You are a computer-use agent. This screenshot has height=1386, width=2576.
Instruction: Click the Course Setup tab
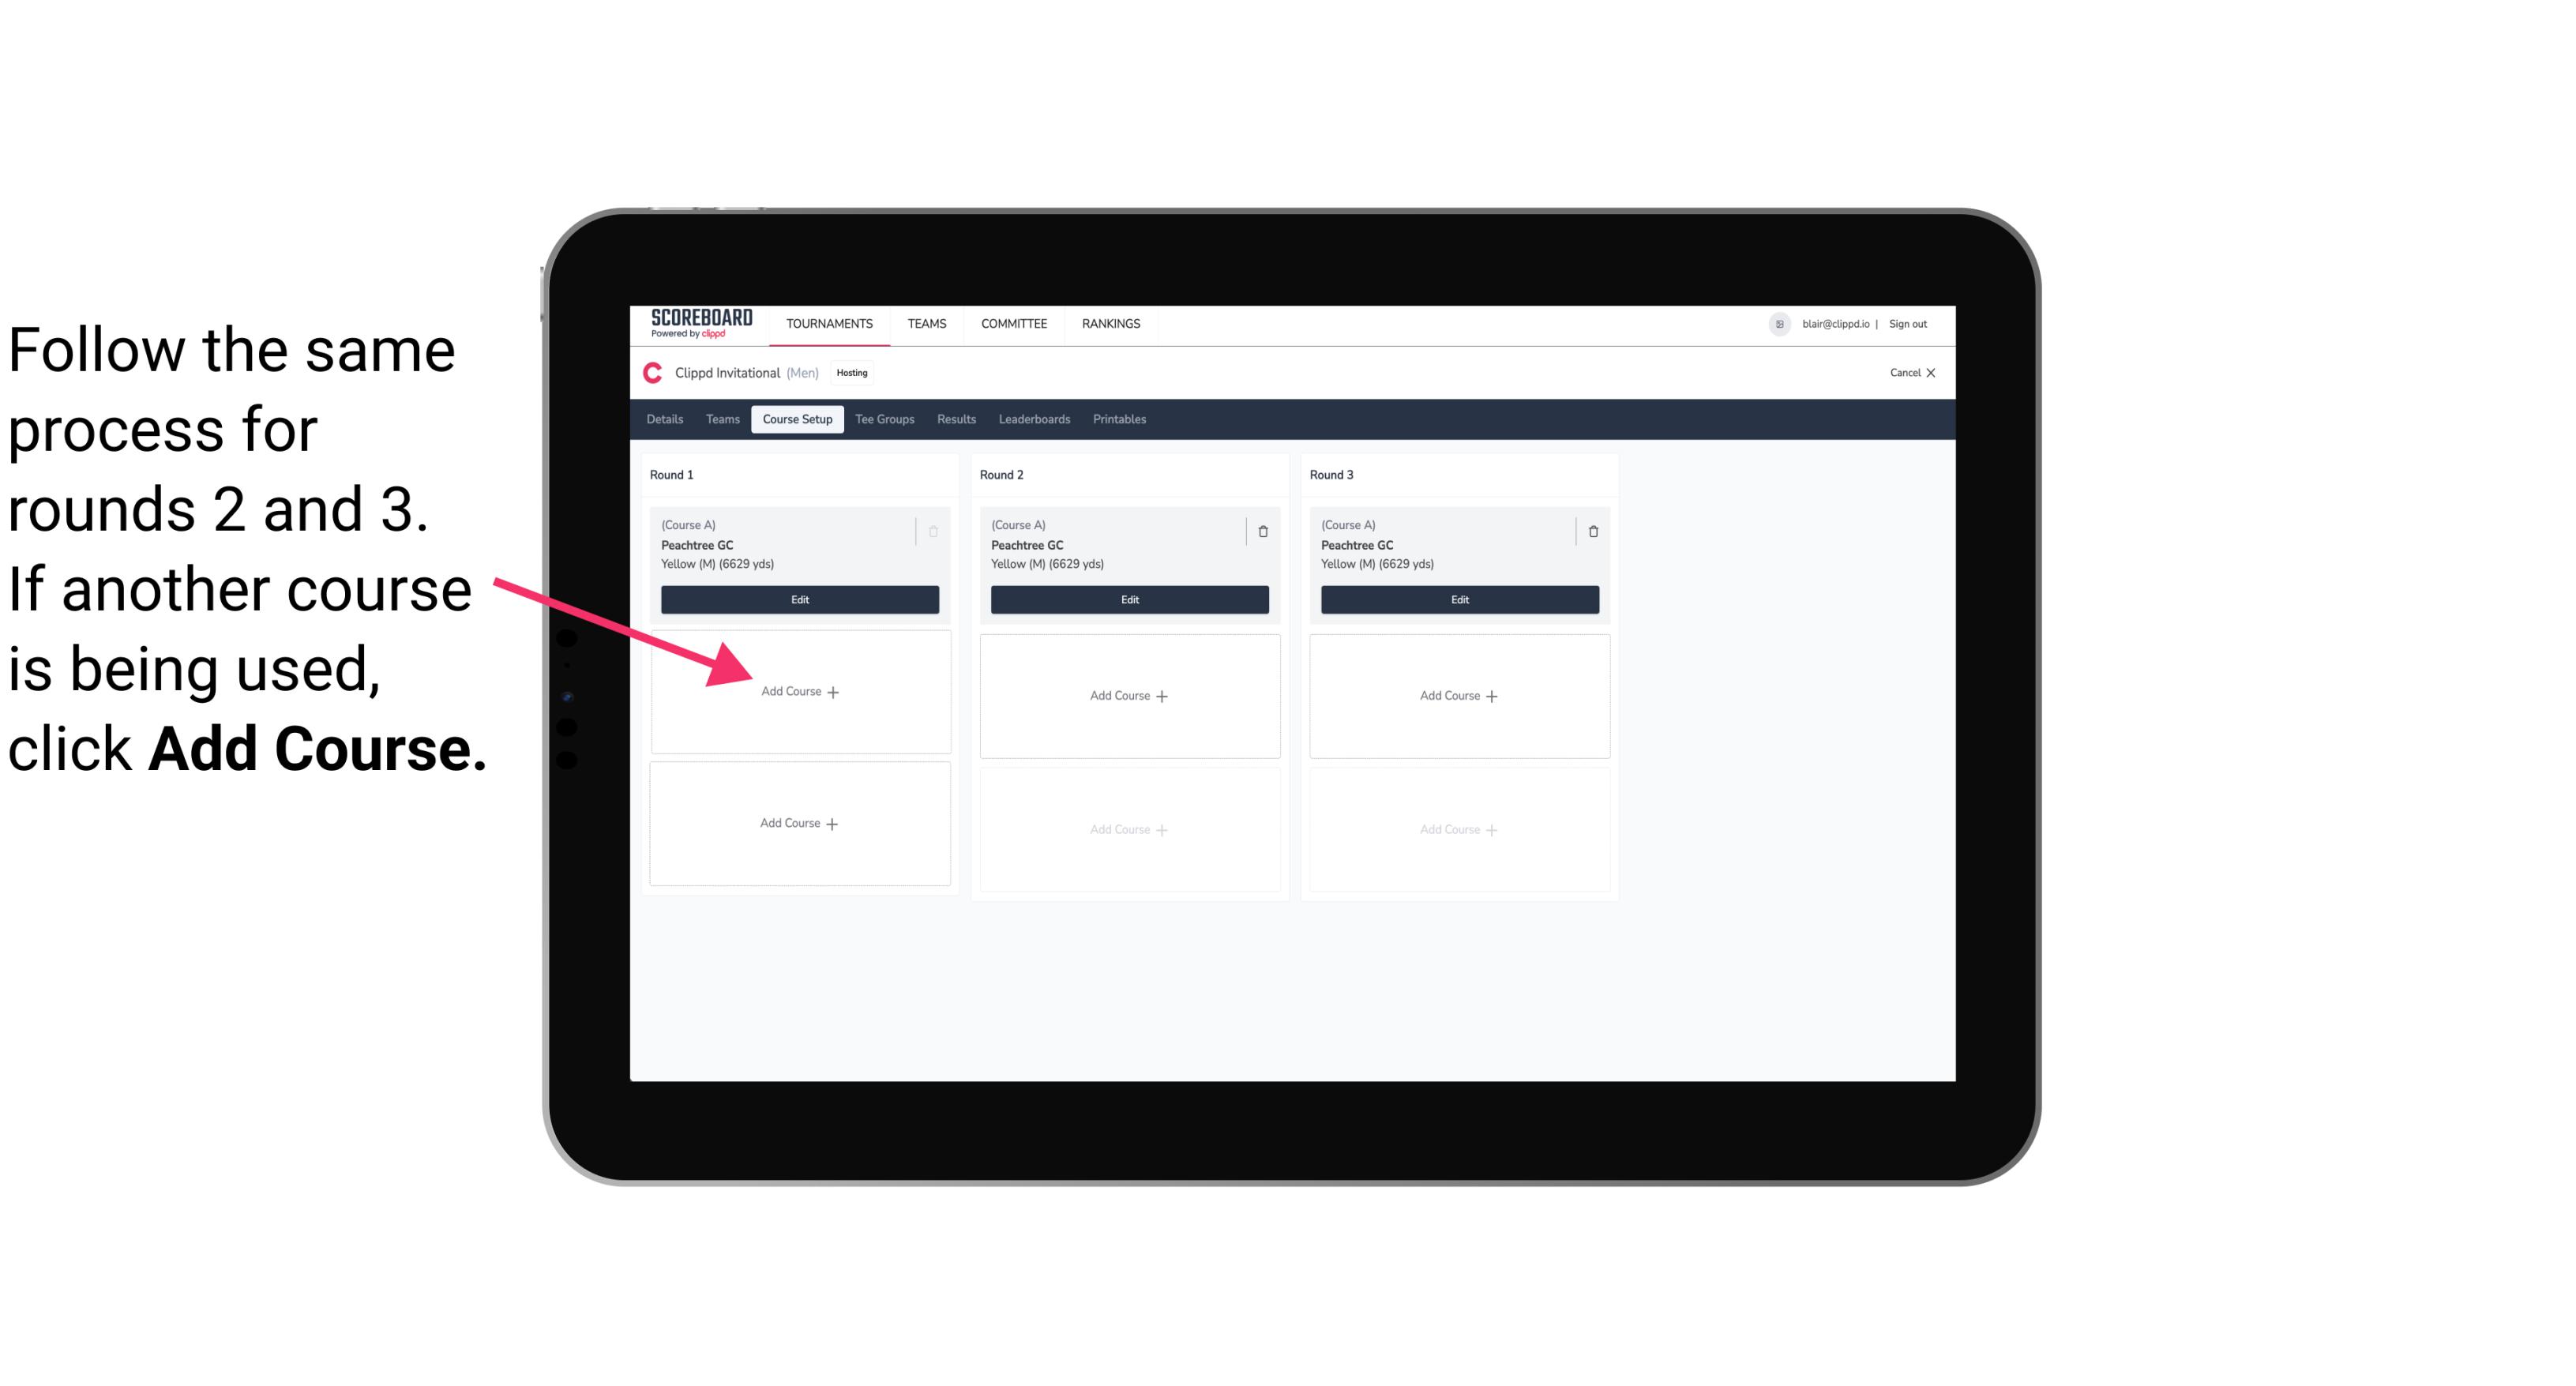click(x=797, y=420)
